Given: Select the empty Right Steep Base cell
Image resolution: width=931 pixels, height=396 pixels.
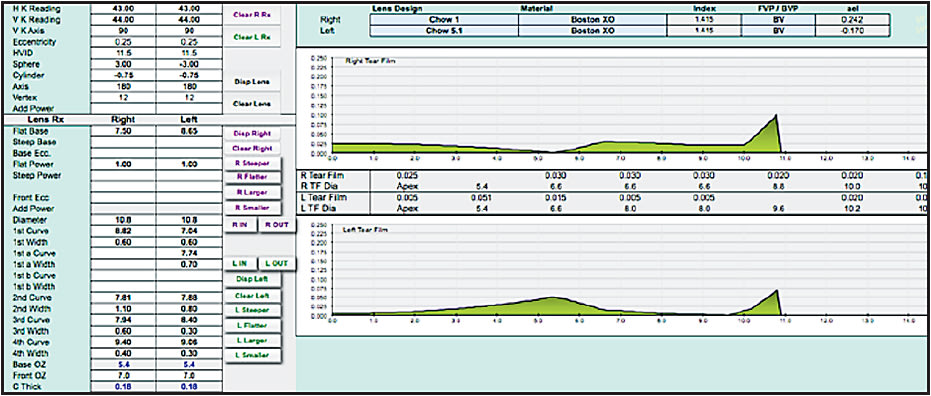Looking at the screenshot, I should click(x=123, y=142).
